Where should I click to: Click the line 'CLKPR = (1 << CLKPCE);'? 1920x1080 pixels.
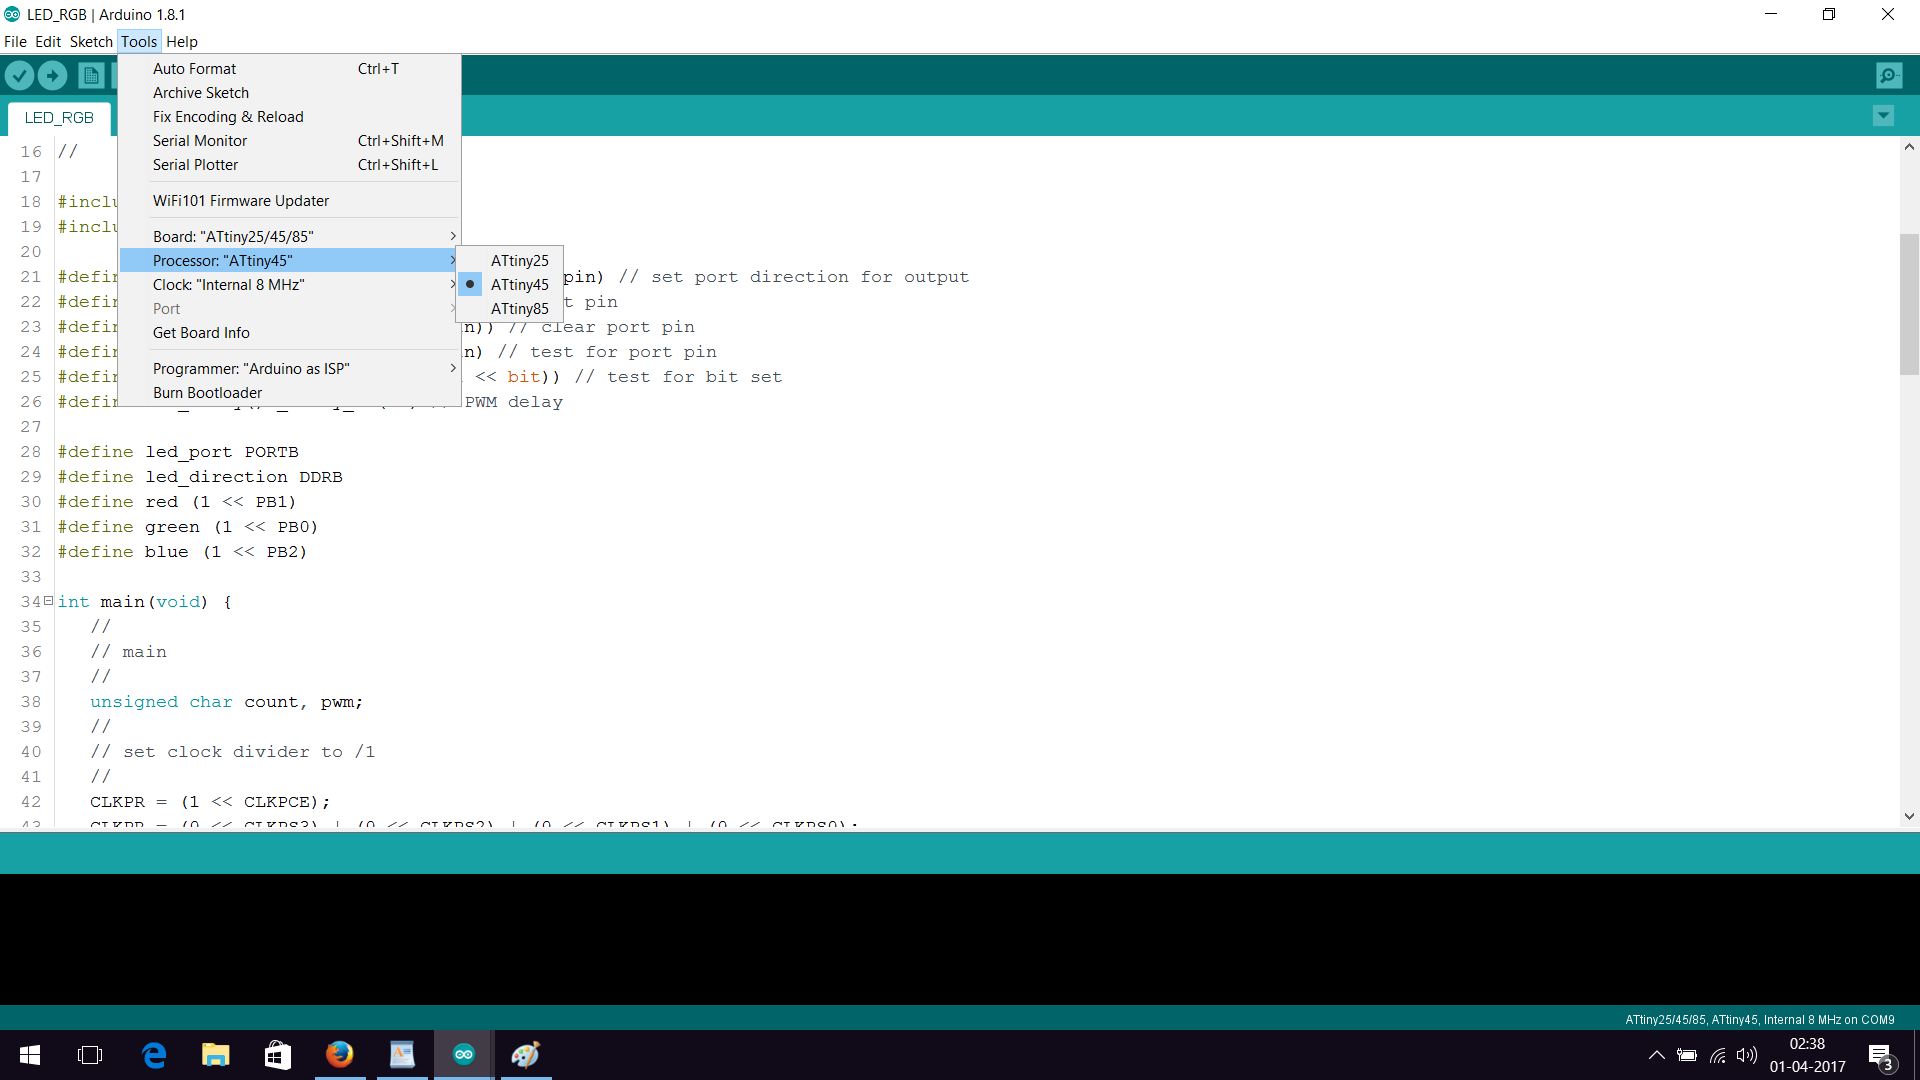point(210,802)
